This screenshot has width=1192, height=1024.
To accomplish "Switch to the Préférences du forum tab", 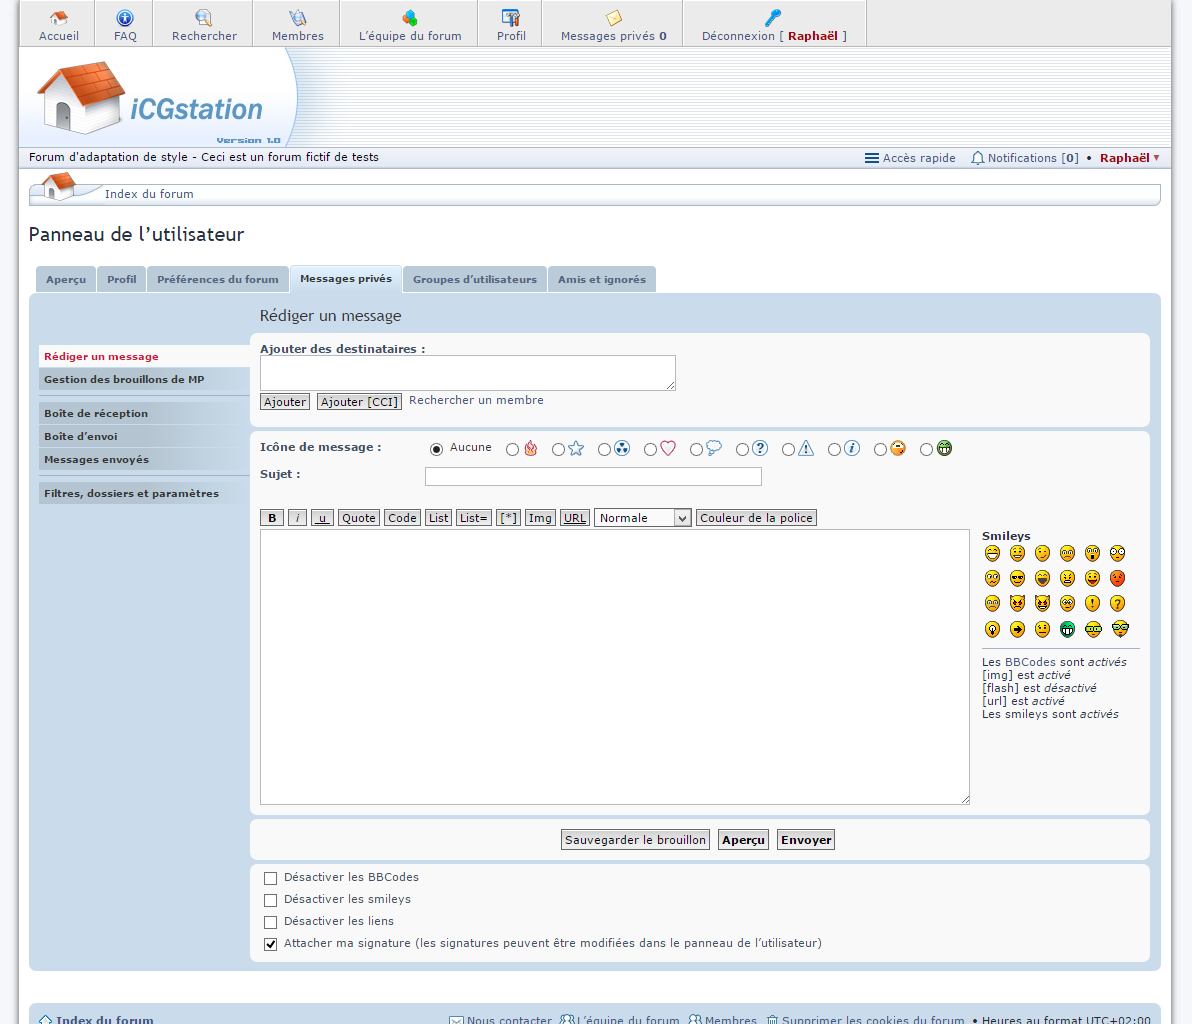I will [218, 280].
